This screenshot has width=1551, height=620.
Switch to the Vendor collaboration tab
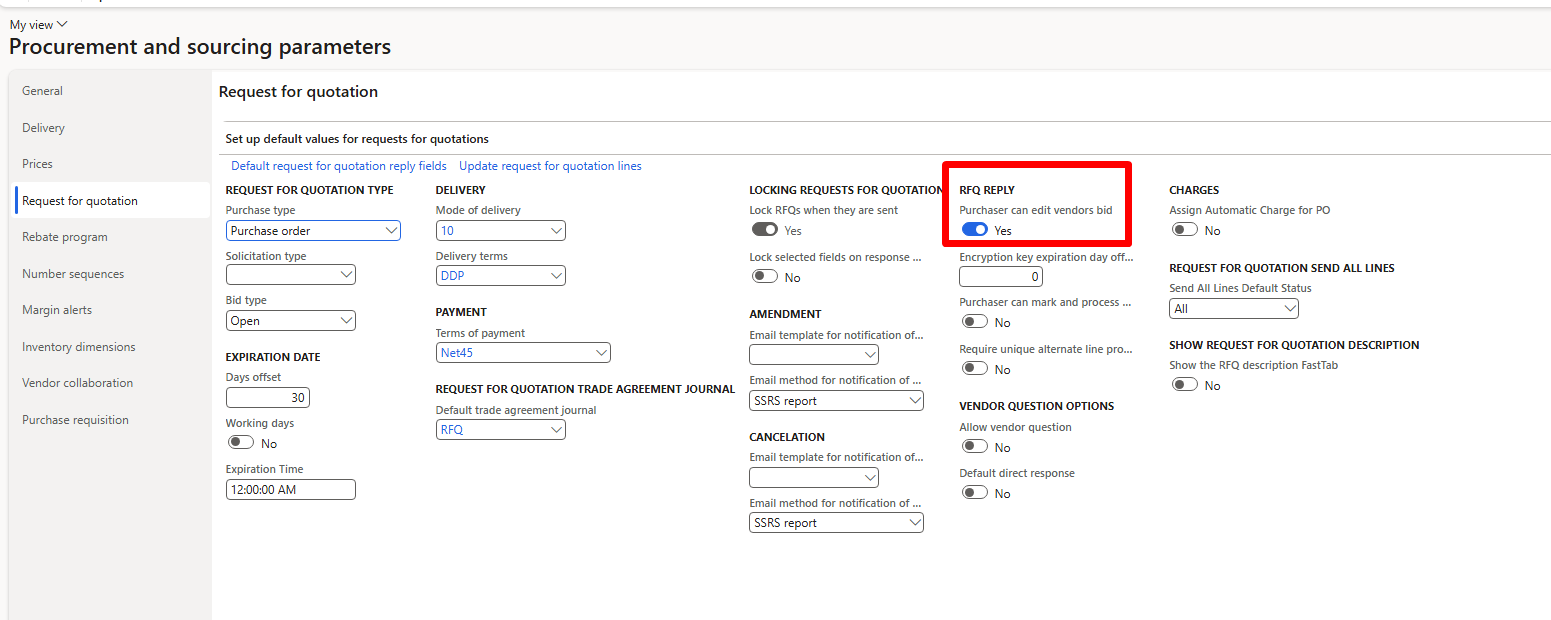coord(77,383)
